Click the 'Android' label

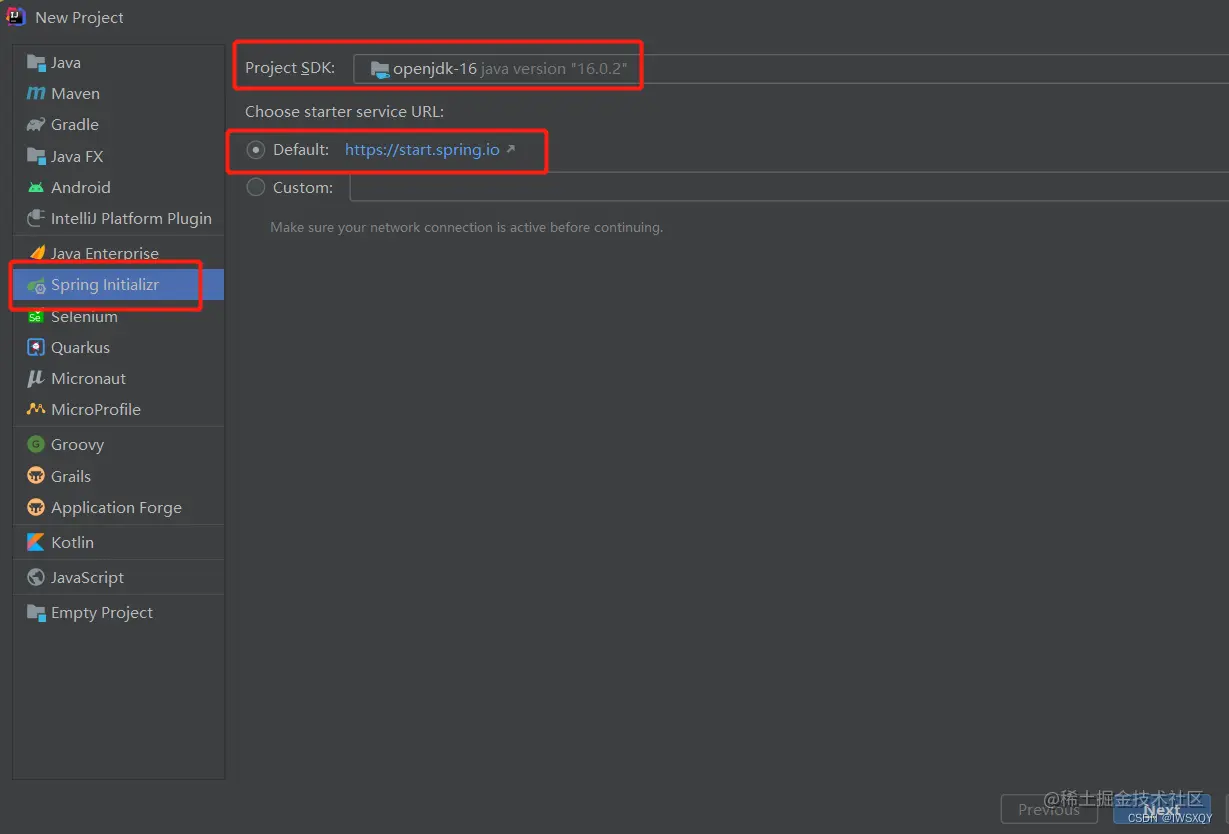pyautogui.click(x=81, y=188)
